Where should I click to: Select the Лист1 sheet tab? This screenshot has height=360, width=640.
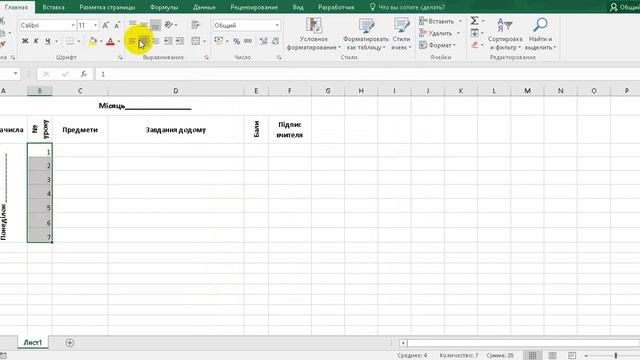[x=33, y=342]
